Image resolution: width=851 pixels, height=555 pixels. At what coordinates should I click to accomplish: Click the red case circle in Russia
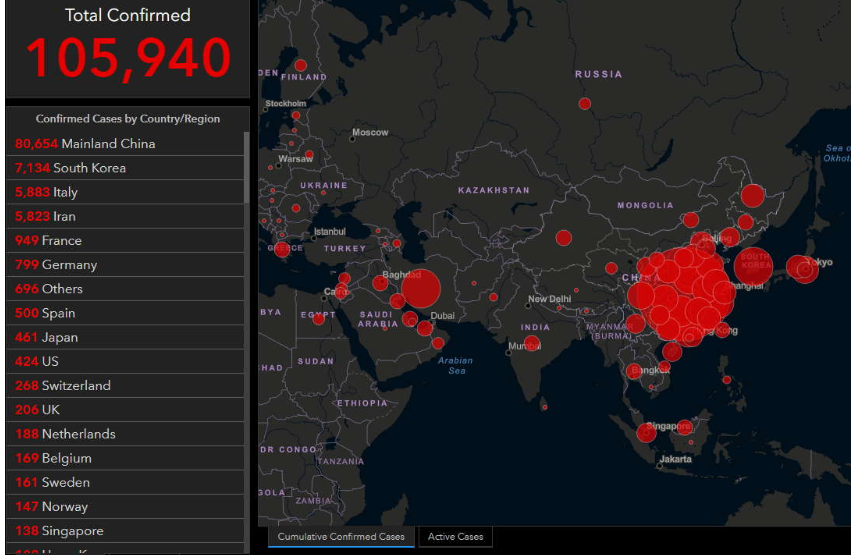585,104
